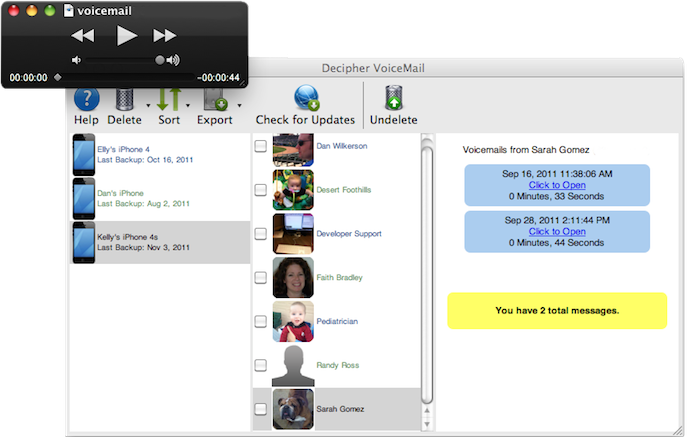
Task: Click the Dan's iPhone phone icon
Action: tap(84, 199)
